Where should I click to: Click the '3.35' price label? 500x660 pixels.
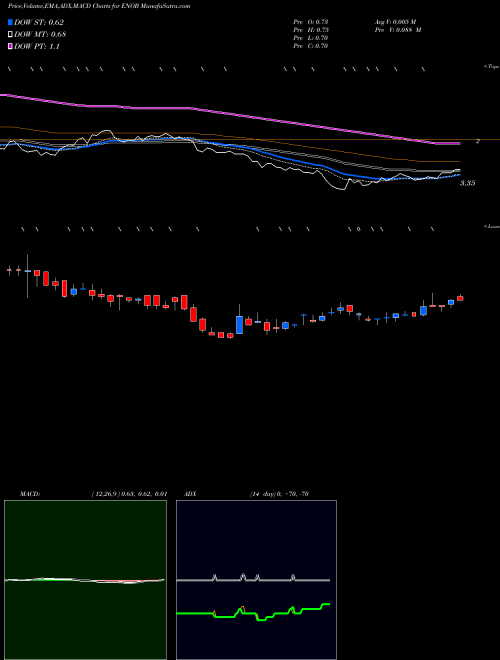468,183
